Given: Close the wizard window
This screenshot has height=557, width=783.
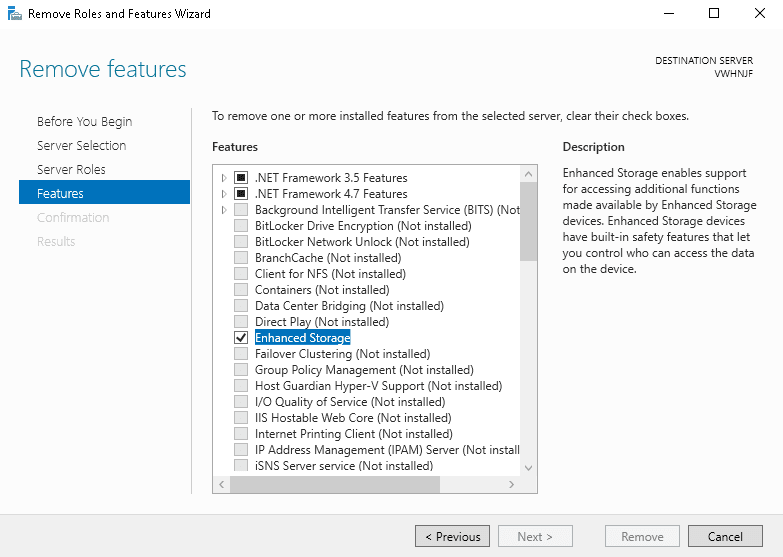Looking at the screenshot, I should click(760, 13).
